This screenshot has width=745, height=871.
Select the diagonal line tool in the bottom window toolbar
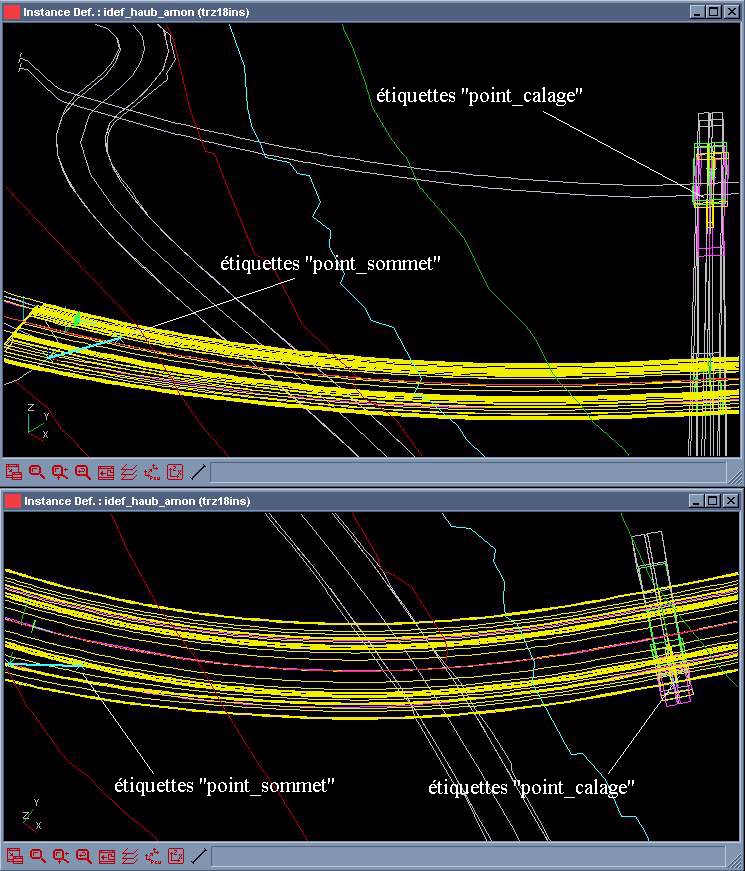(x=198, y=856)
